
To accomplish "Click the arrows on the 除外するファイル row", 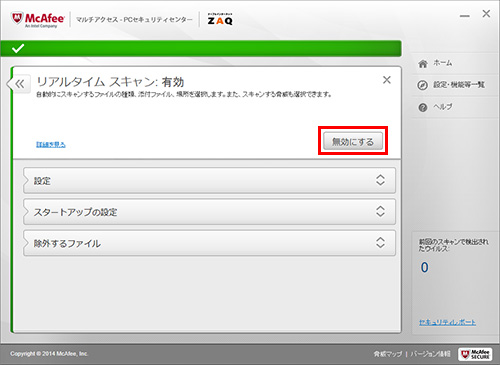I will 380,243.
